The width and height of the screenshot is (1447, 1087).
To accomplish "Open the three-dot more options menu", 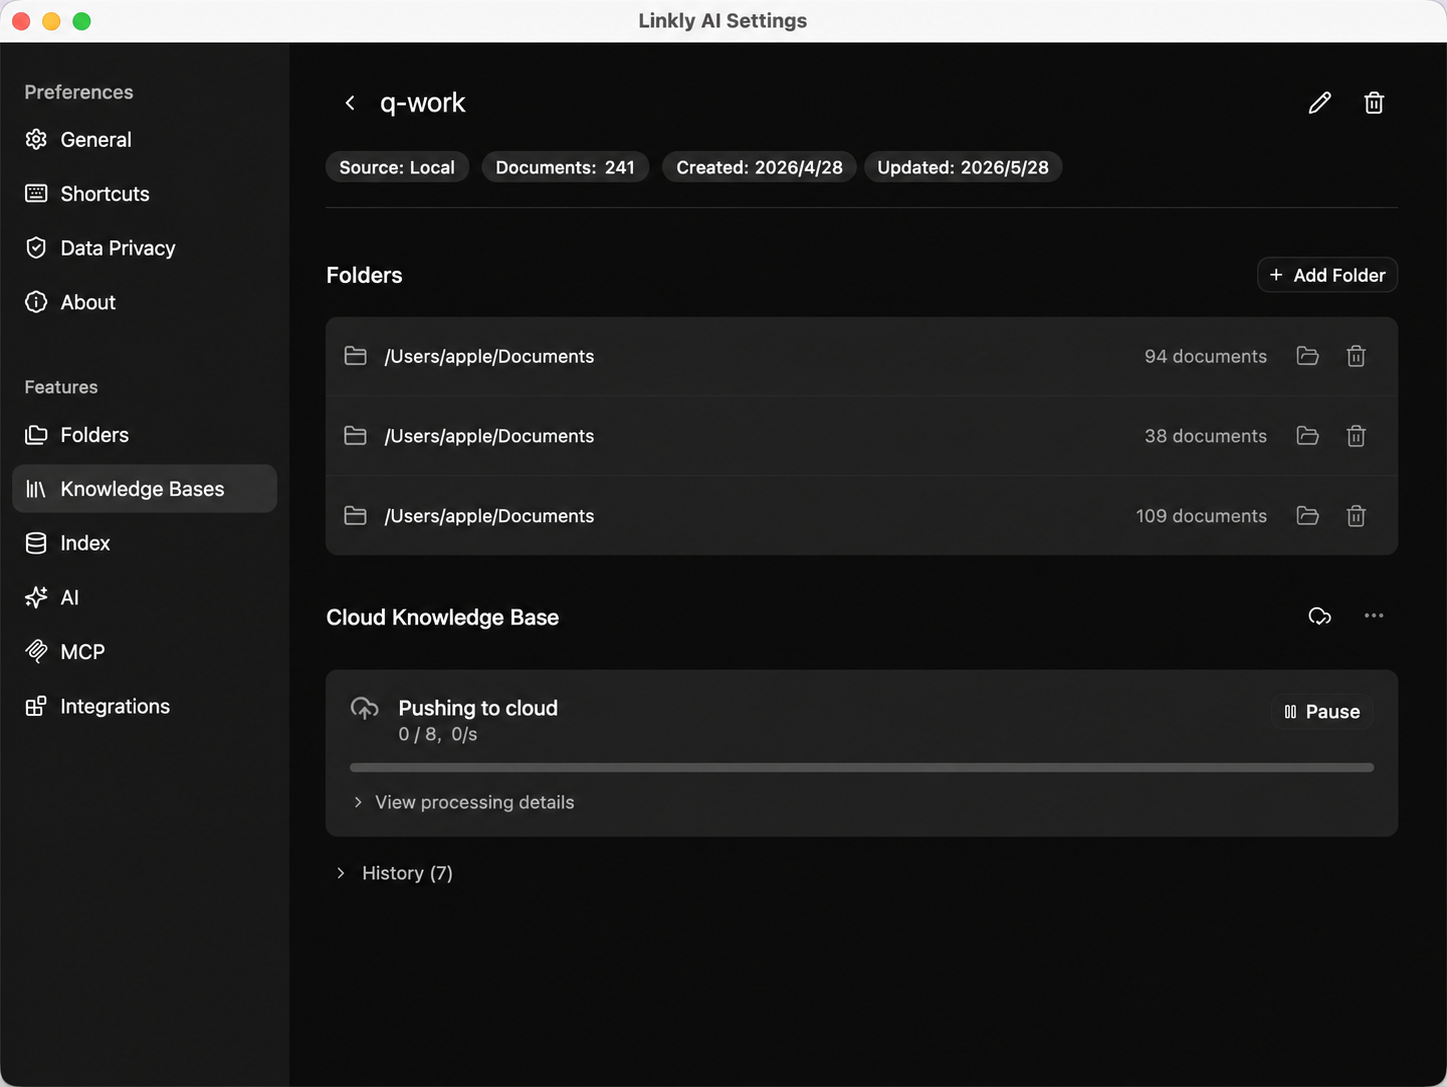I will pos(1374,616).
